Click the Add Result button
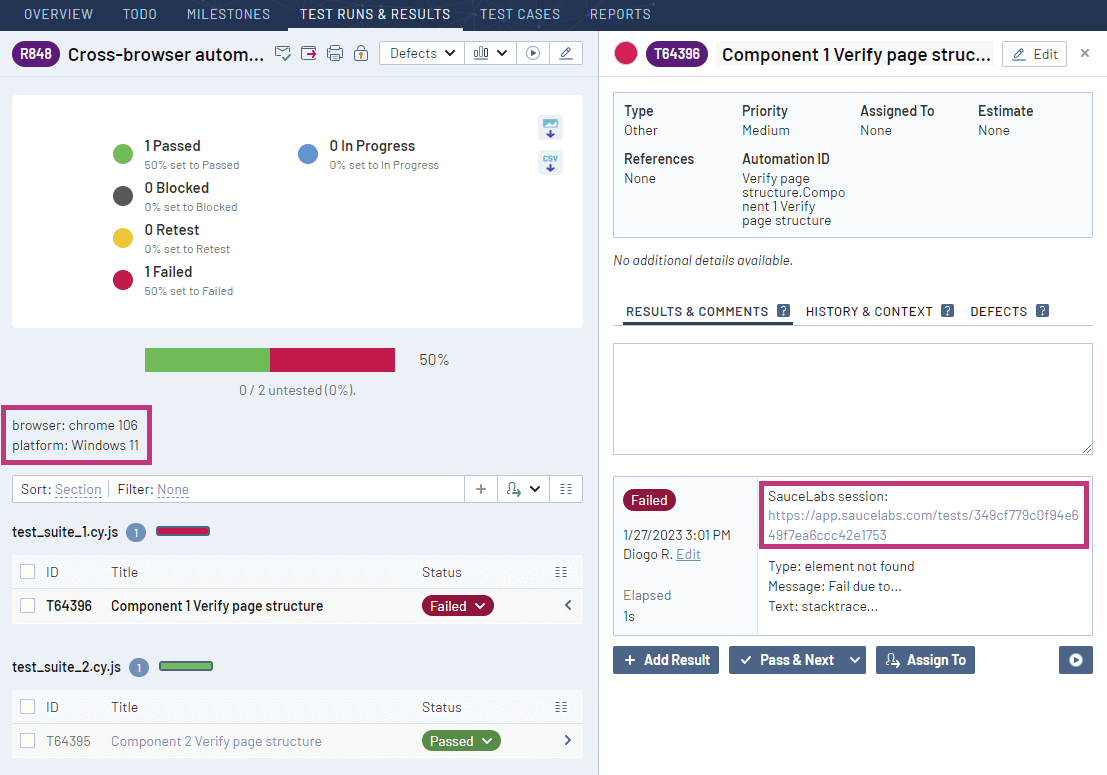Image resolution: width=1107 pixels, height=775 pixels. (x=665, y=660)
